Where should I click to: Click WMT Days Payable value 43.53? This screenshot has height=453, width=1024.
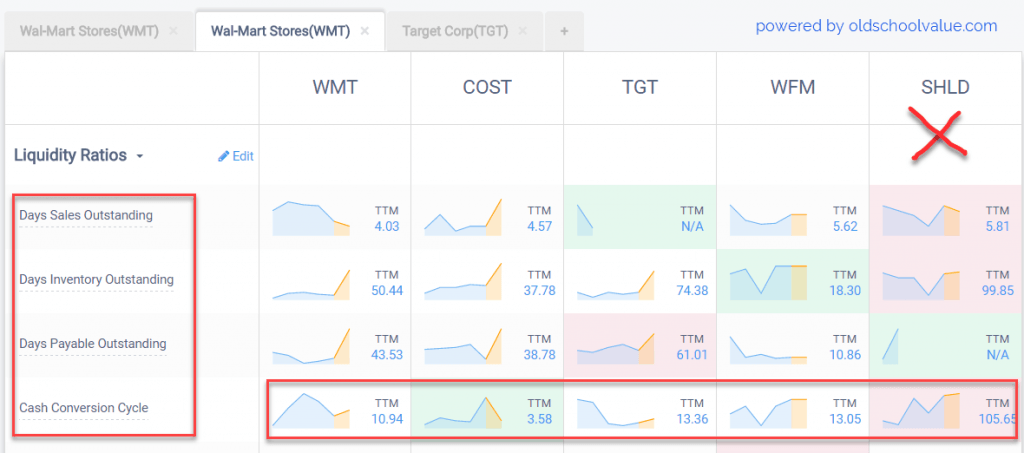(387, 355)
